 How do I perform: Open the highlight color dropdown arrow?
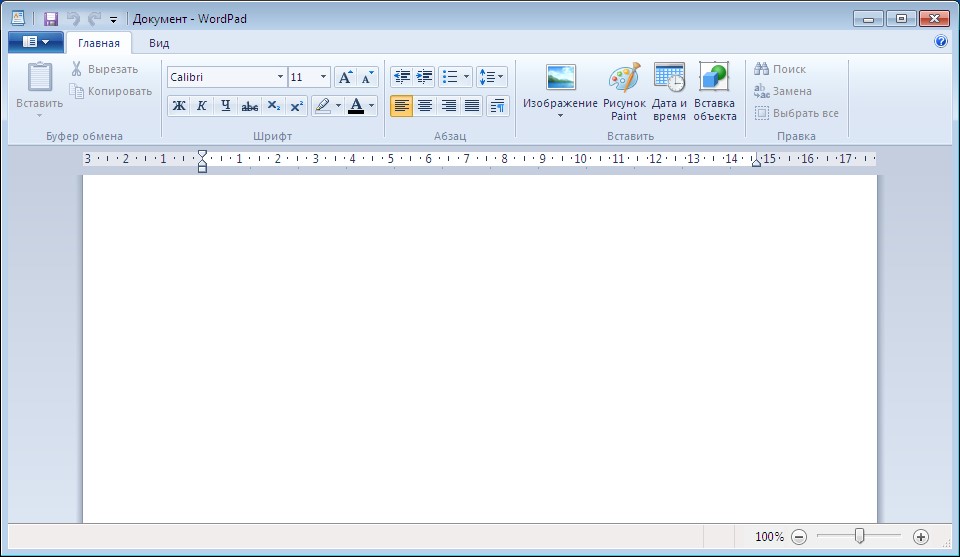(x=339, y=106)
